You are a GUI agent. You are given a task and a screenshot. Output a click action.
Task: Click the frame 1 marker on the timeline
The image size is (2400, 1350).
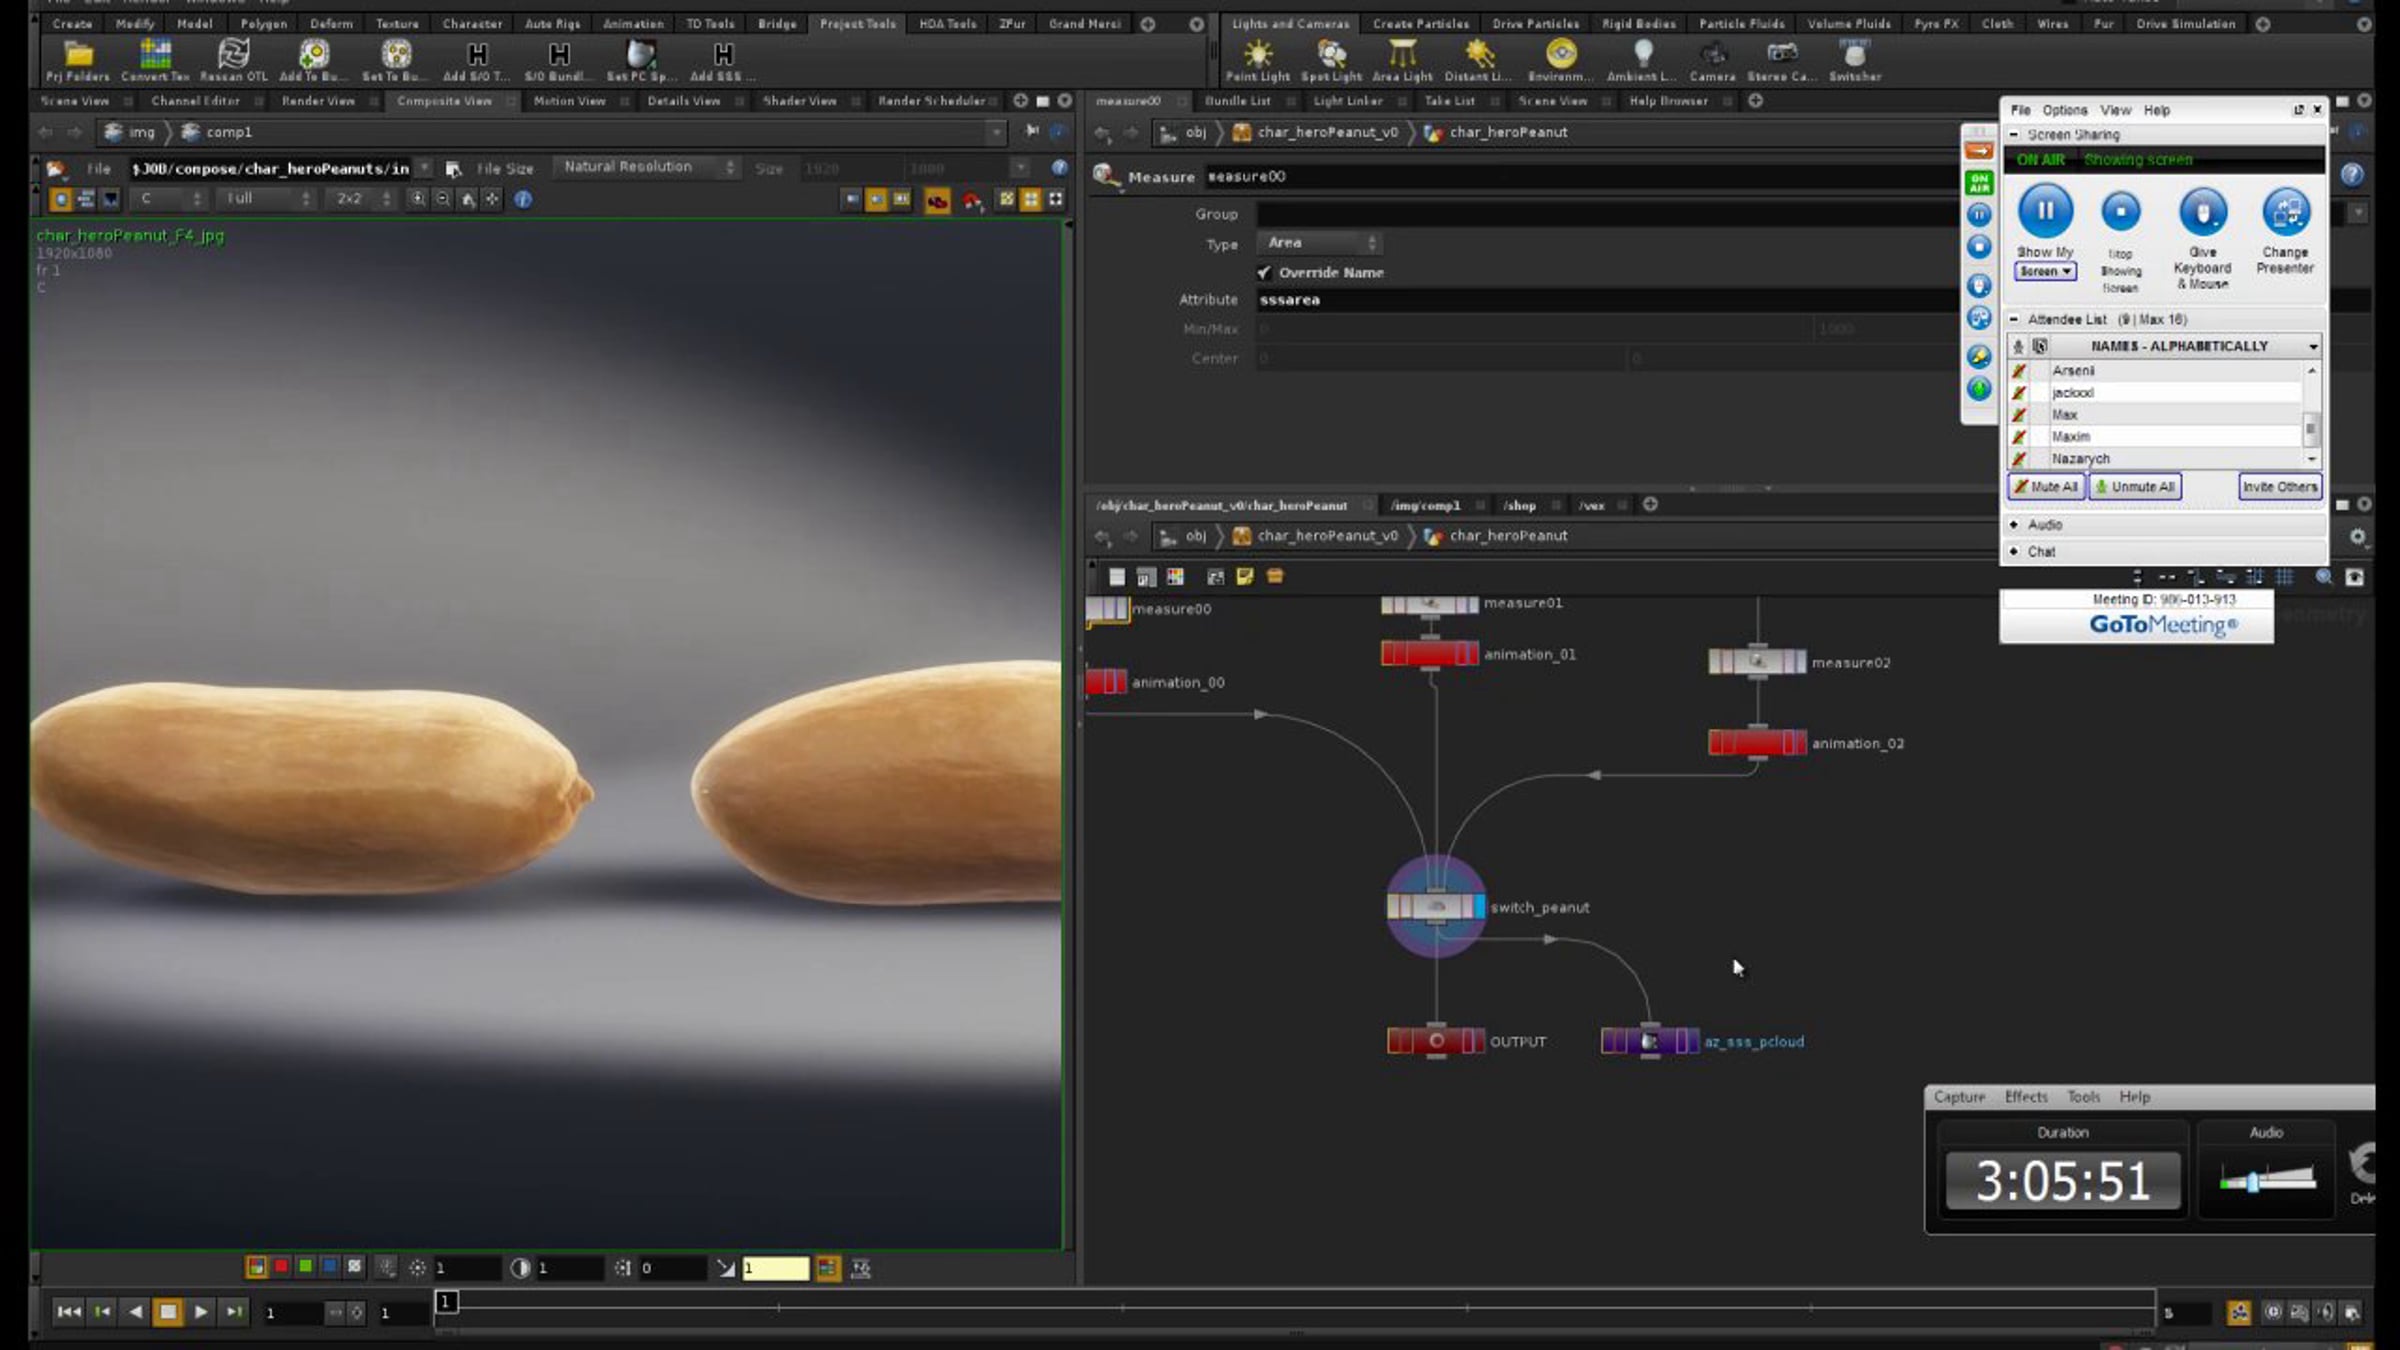446,1301
